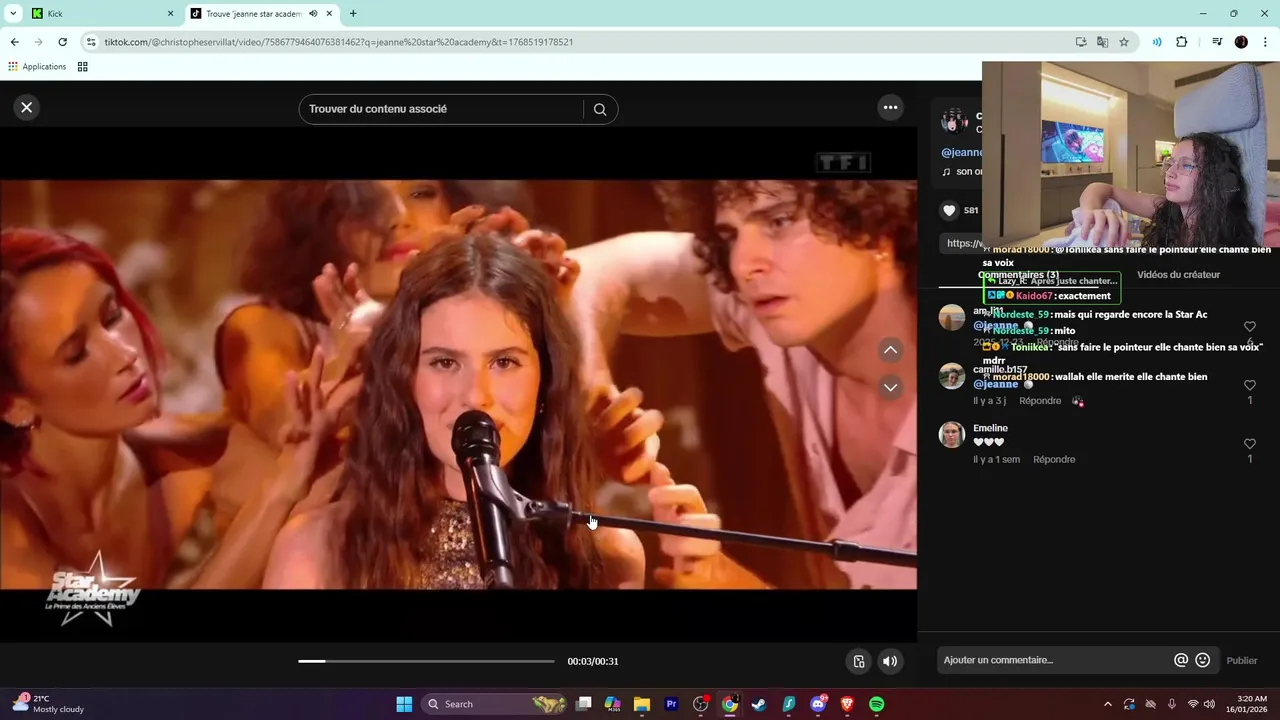Click the @jeanne mention in camille.b157's comment
This screenshot has height=720, width=1280.
[995, 384]
